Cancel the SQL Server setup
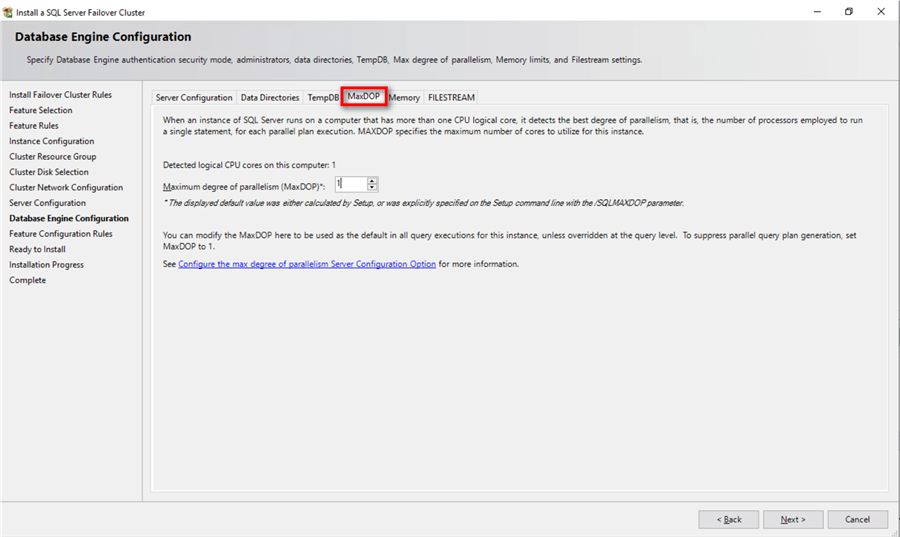900x537 pixels. click(858, 519)
